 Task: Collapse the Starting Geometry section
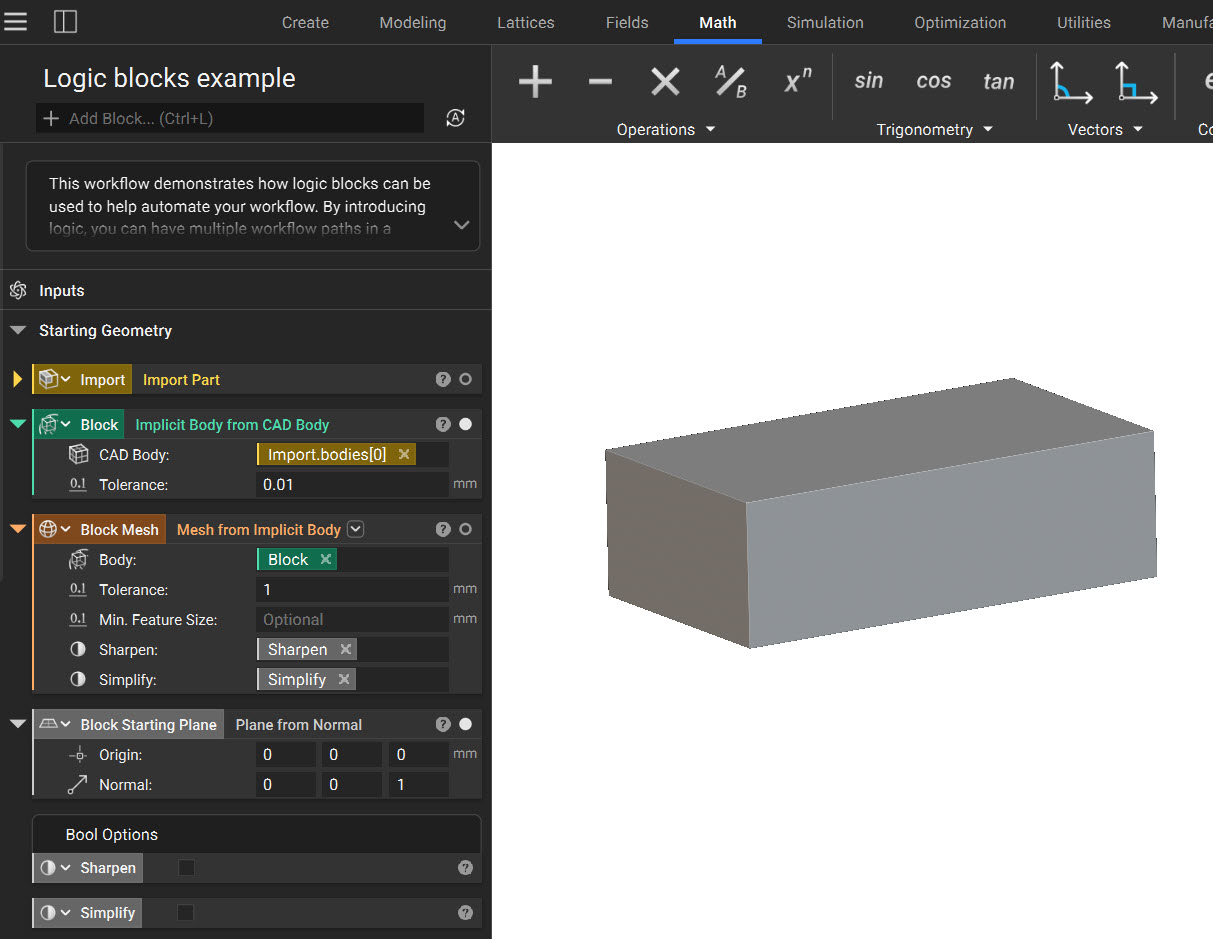[x=17, y=331]
